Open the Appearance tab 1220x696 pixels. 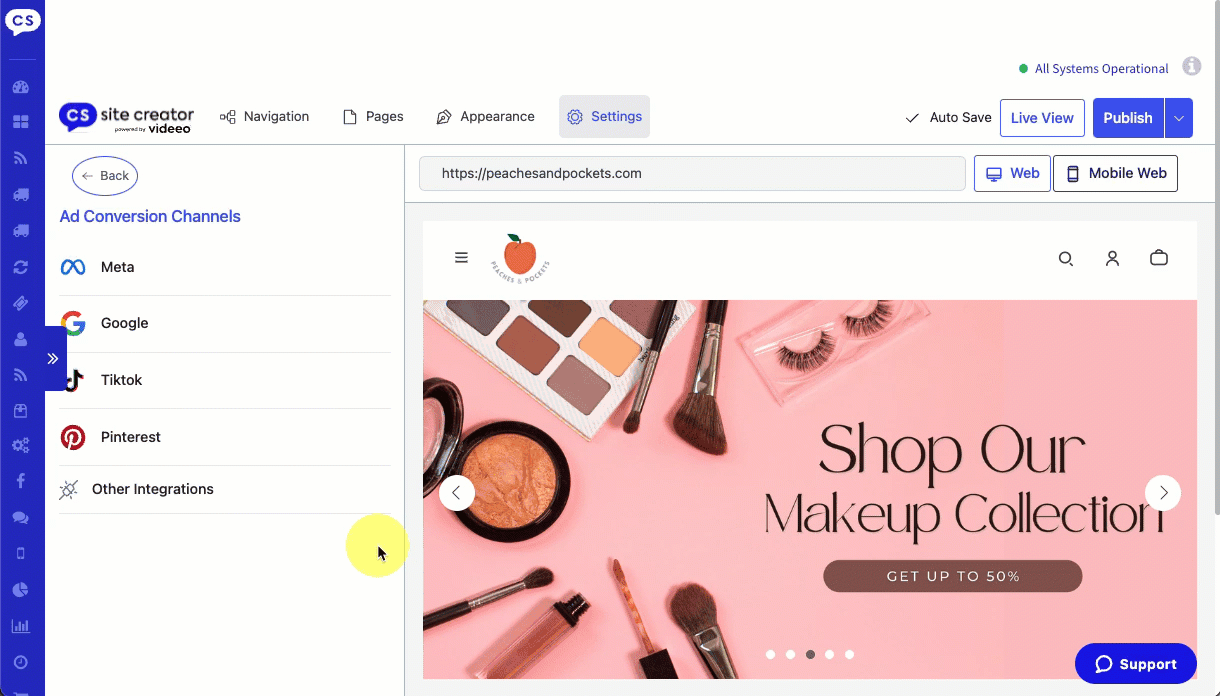486,117
